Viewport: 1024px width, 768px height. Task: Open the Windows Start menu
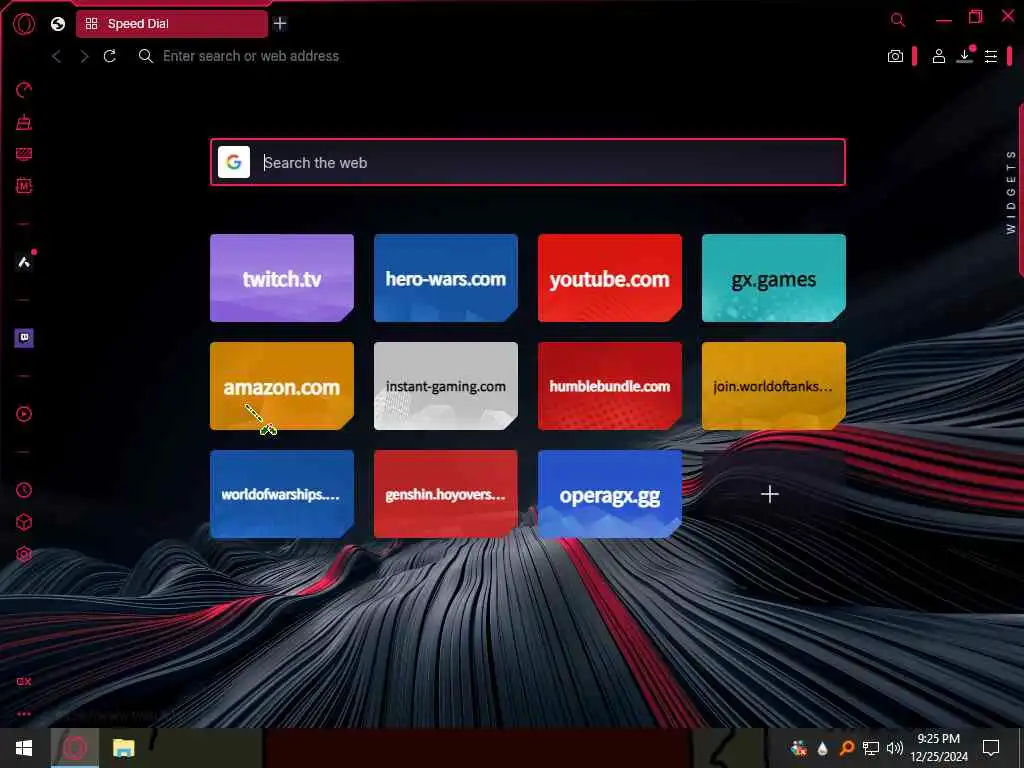(x=24, y=748)
